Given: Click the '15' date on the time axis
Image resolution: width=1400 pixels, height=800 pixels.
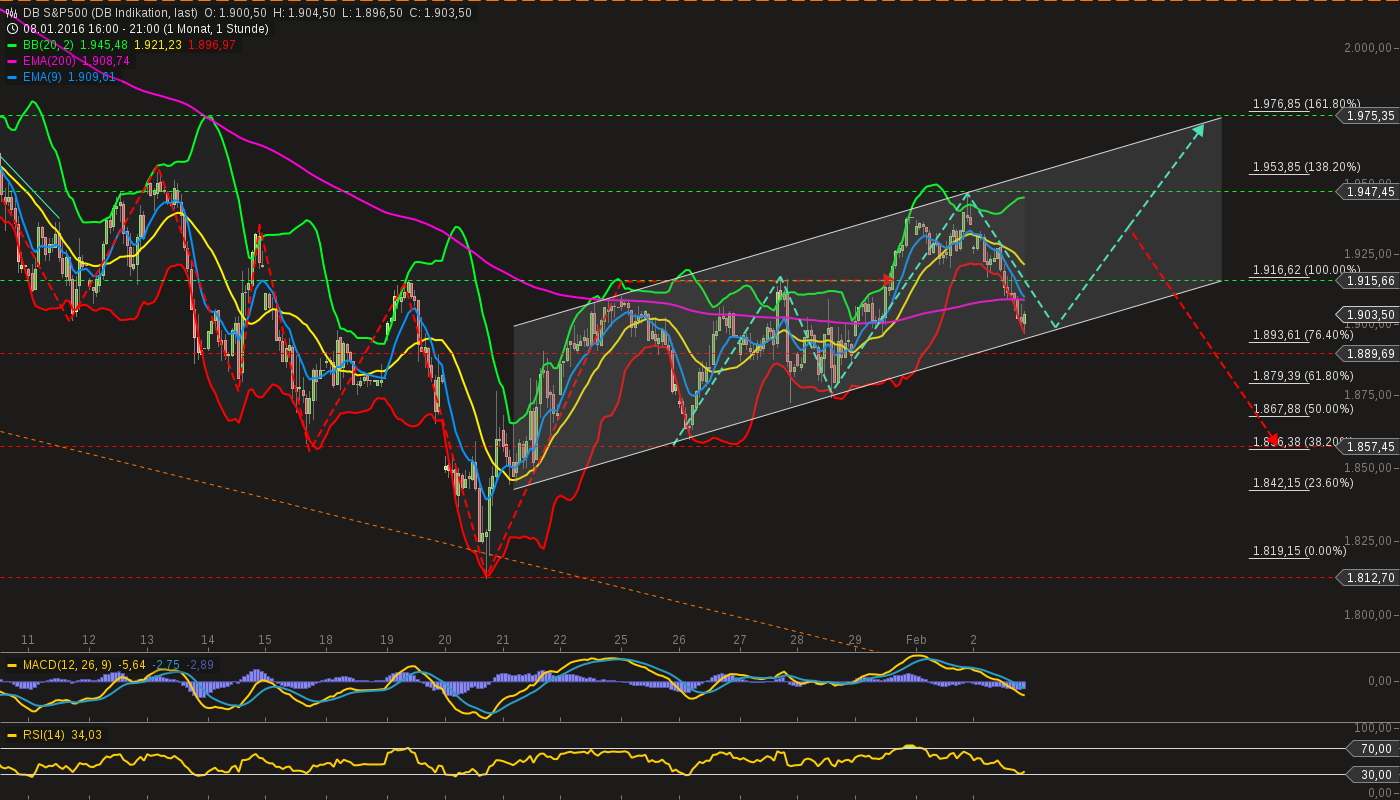Looking at the screenshot, I should 265,640.
